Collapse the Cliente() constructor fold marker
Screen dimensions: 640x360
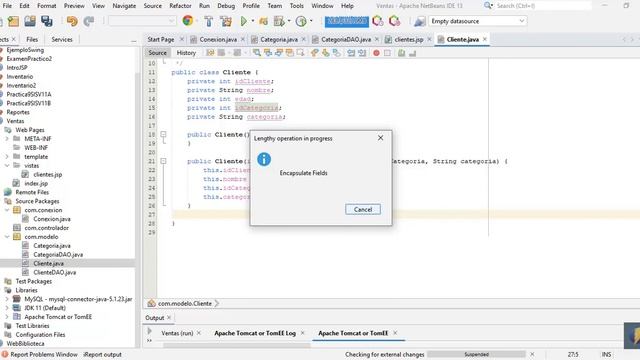coord(163,134)
